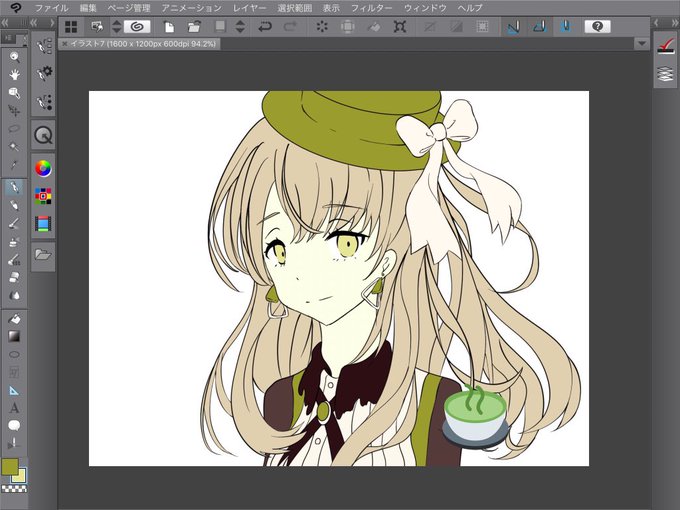This screenshot has height=510, width=680.
Task: Open the ページ管理 menu
Action: click(129, 8)
